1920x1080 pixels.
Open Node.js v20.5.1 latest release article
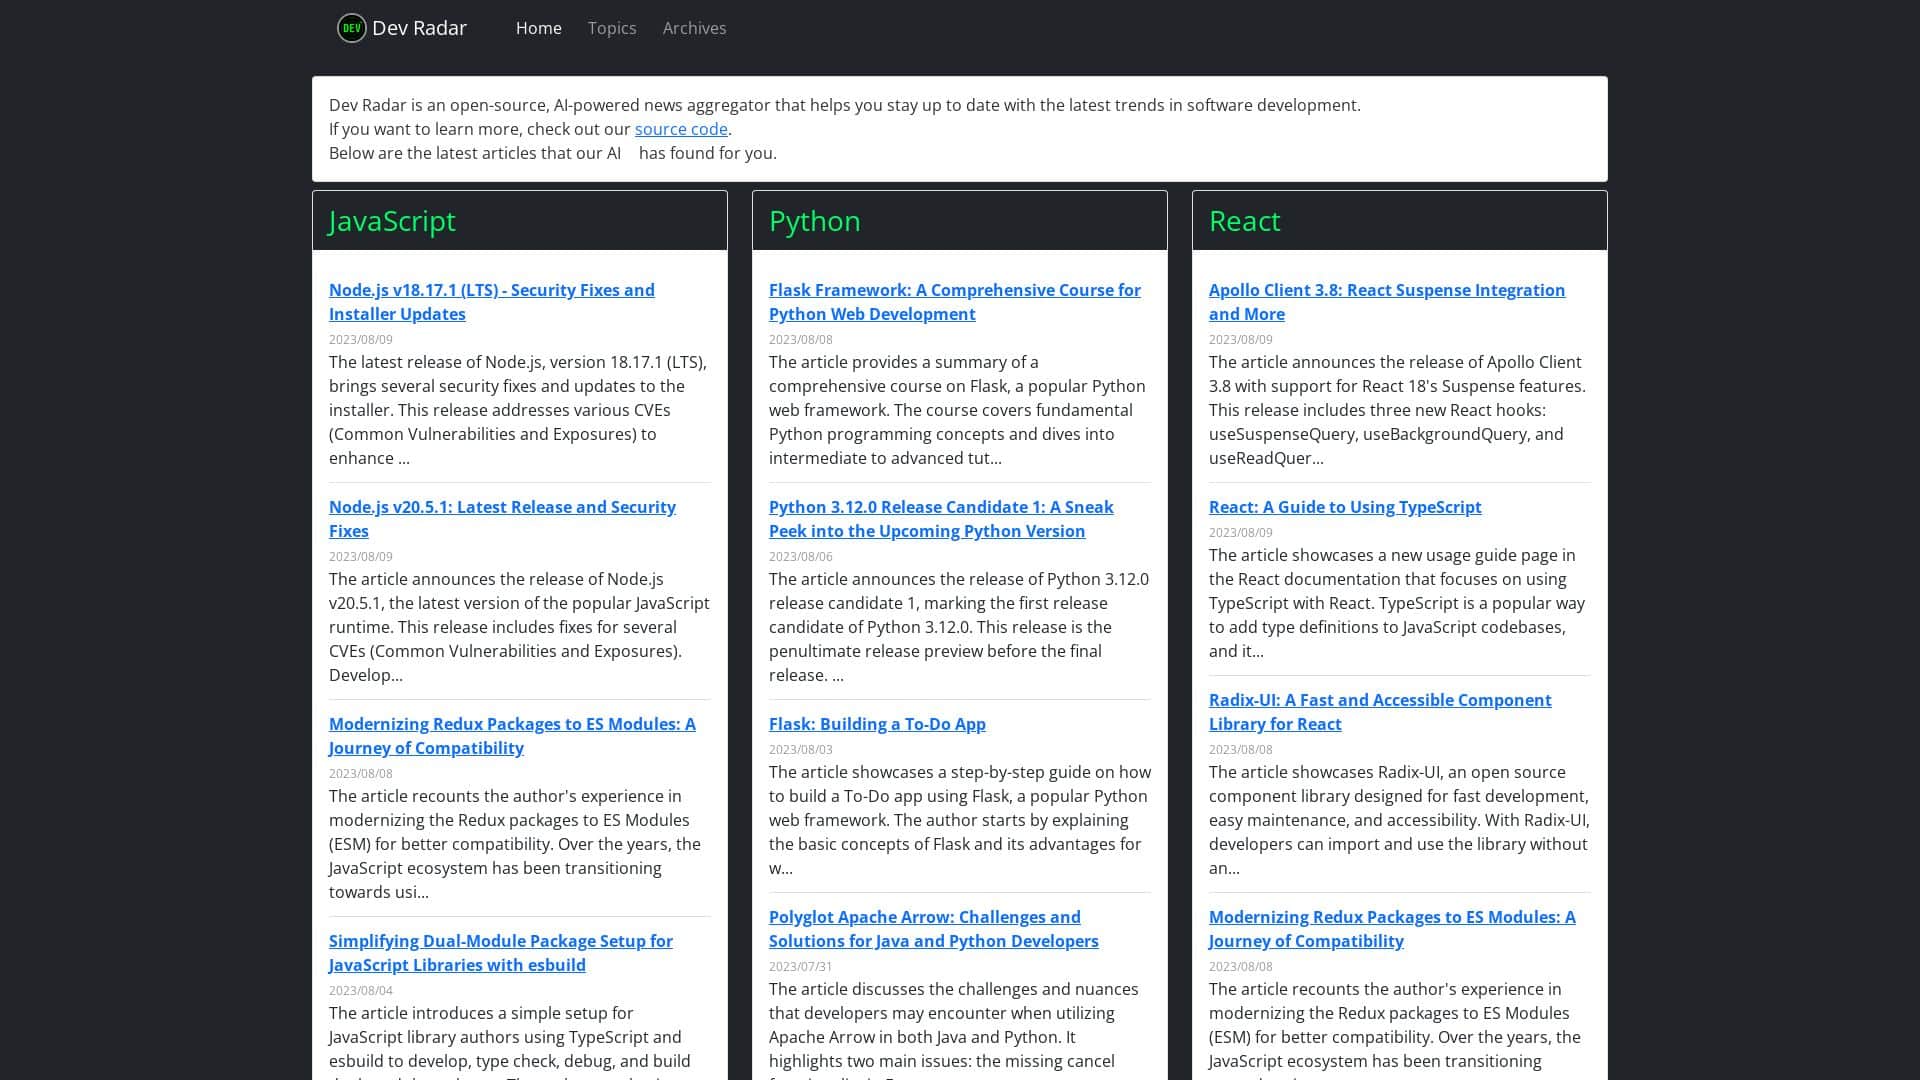pos(502,518)
